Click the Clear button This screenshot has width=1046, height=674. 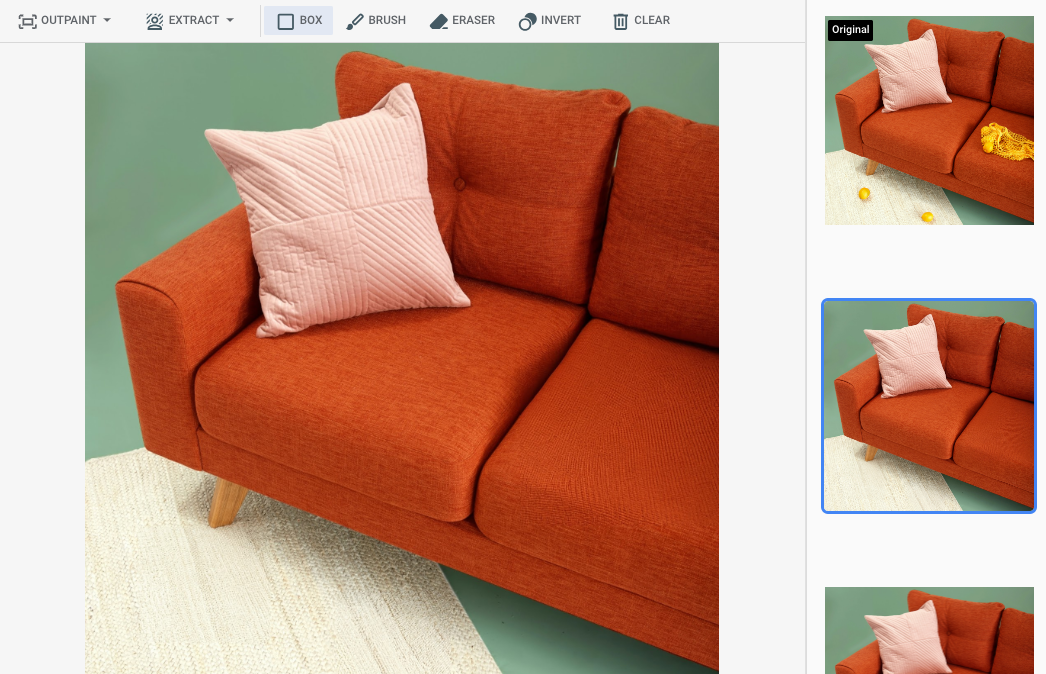pos(640,20)
